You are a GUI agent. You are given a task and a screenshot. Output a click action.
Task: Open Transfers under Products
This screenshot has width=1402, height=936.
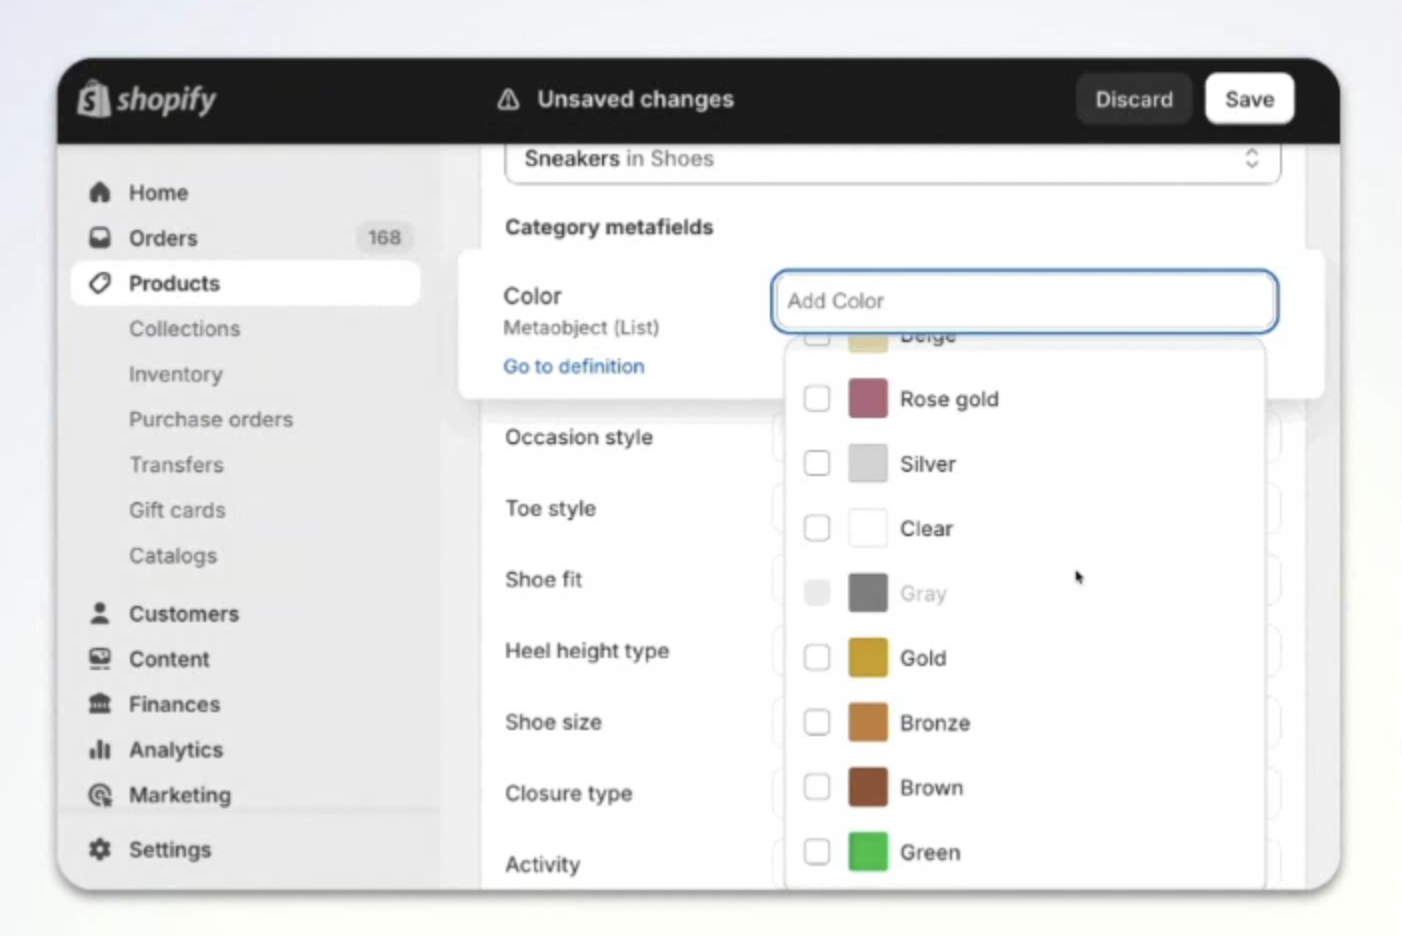pos(176,465)
